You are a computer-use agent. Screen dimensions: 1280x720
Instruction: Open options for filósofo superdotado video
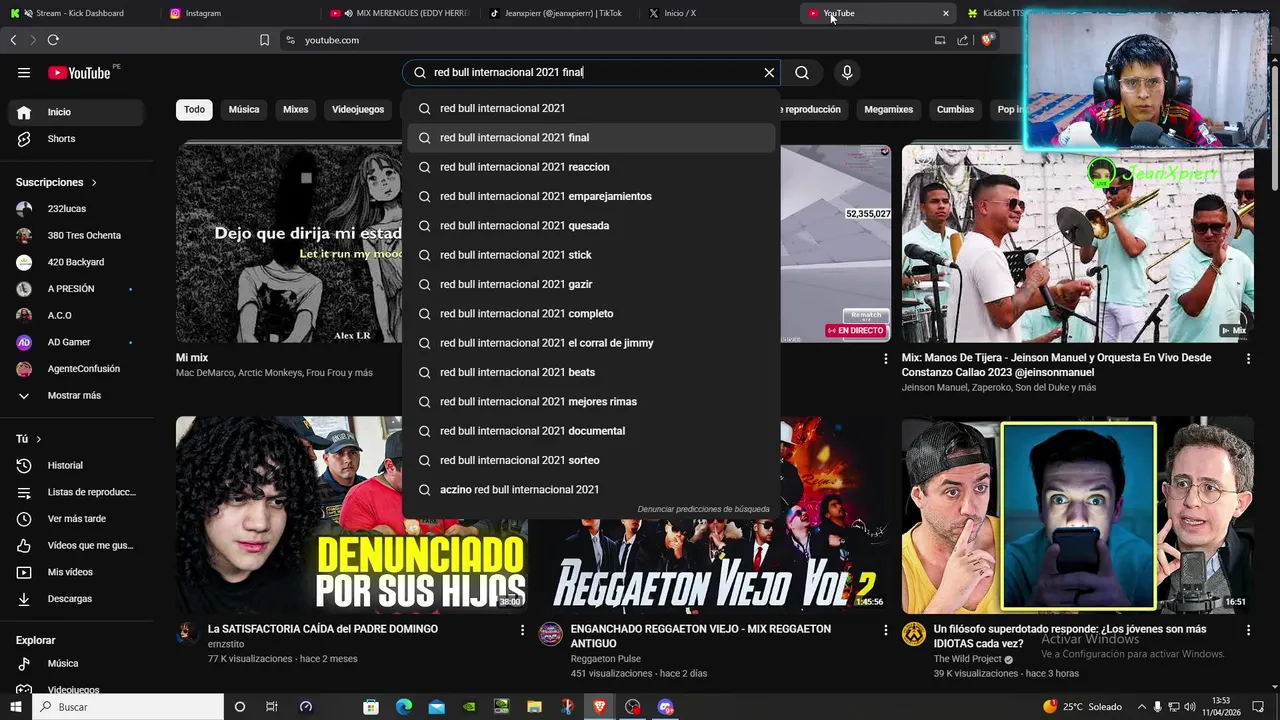(x=1248, y=630)
